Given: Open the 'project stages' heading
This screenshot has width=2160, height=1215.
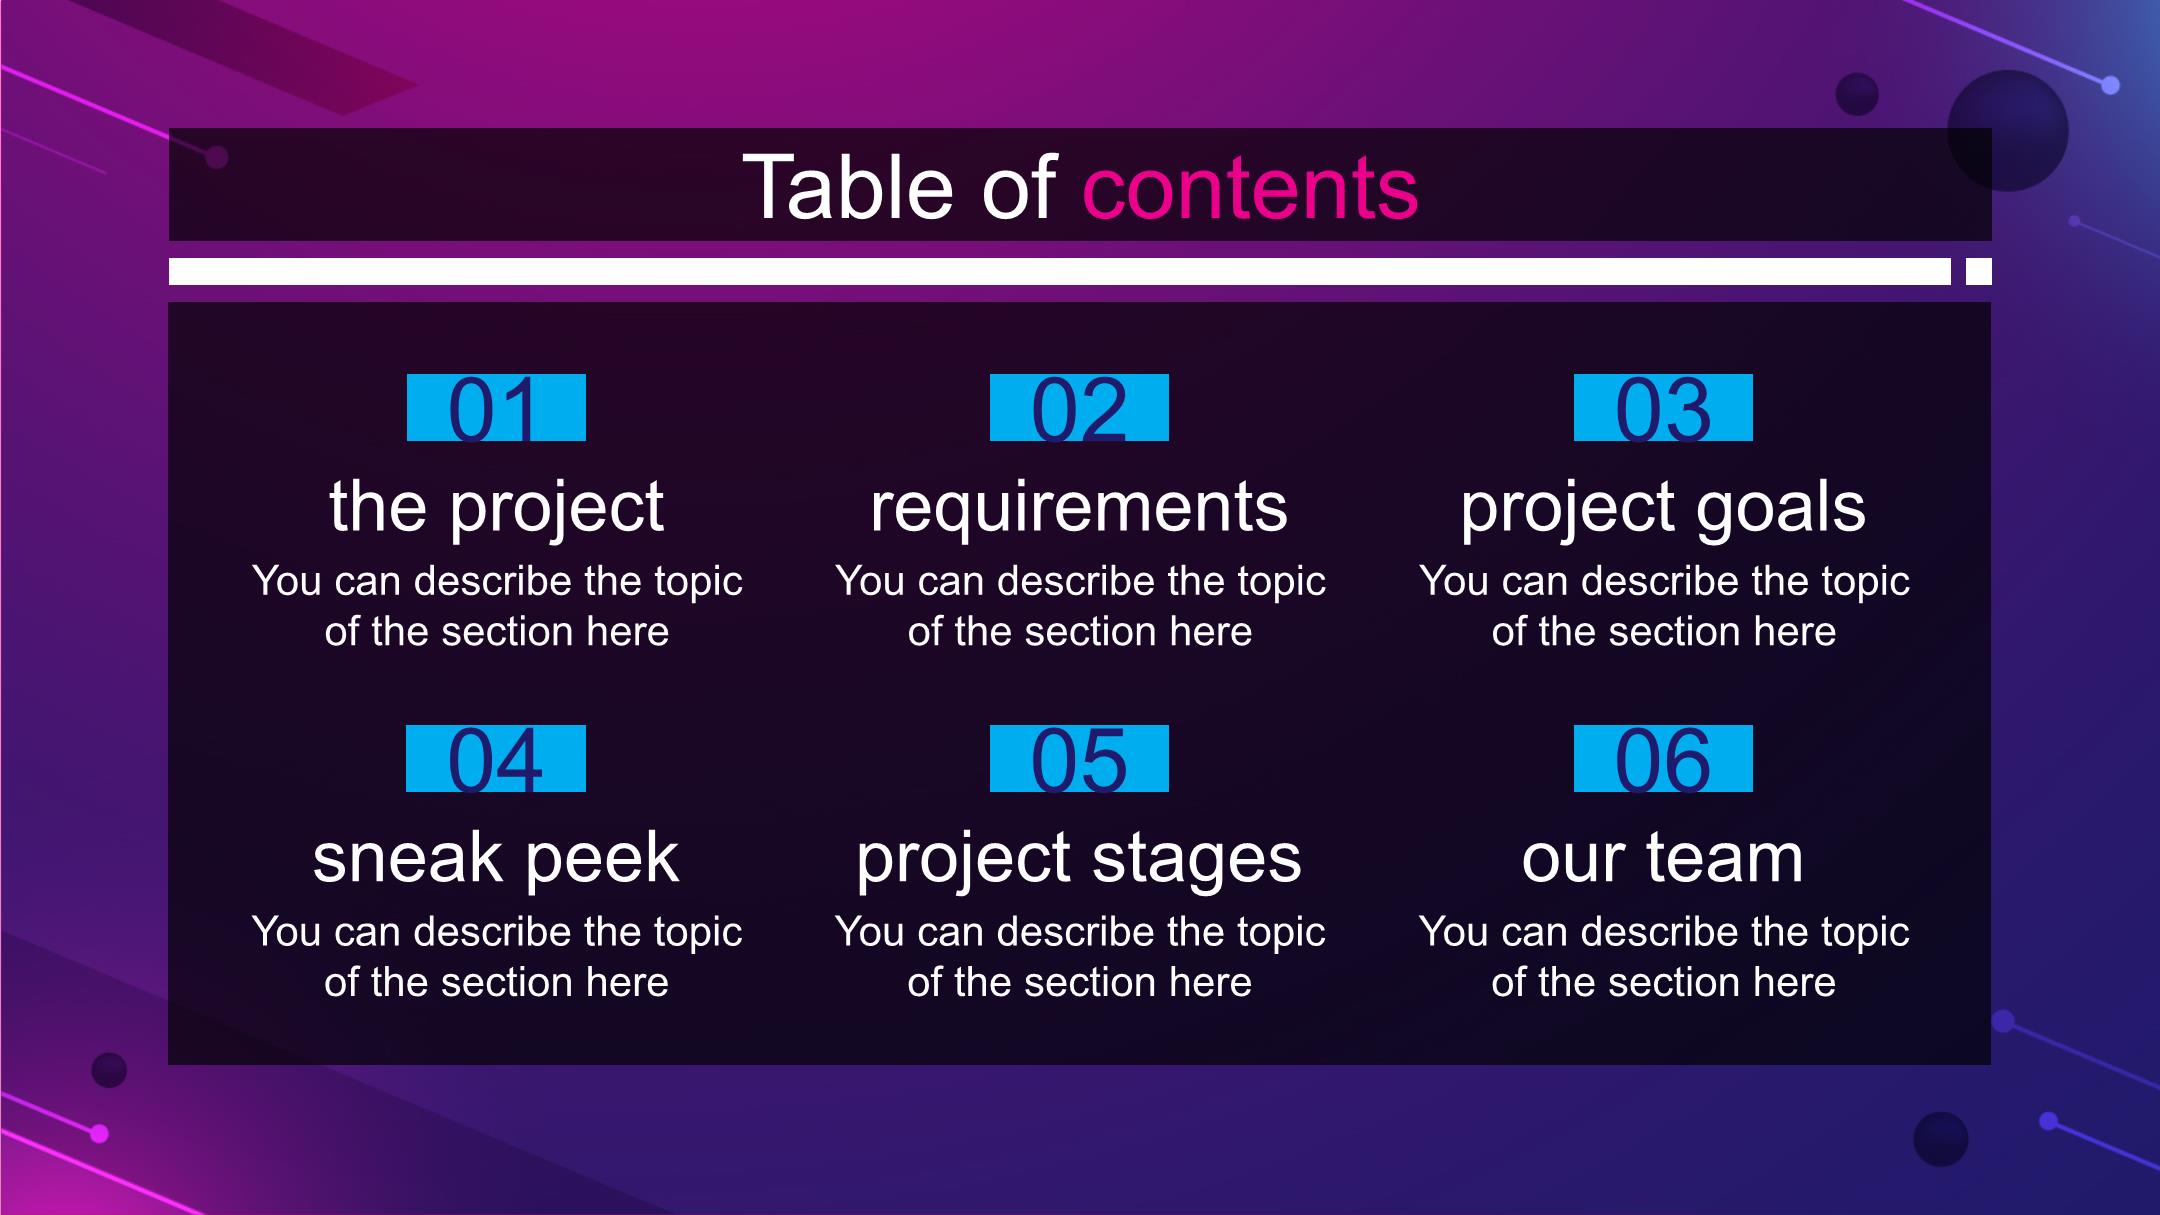Looking at the screenshot, I should coord(1079,858).
